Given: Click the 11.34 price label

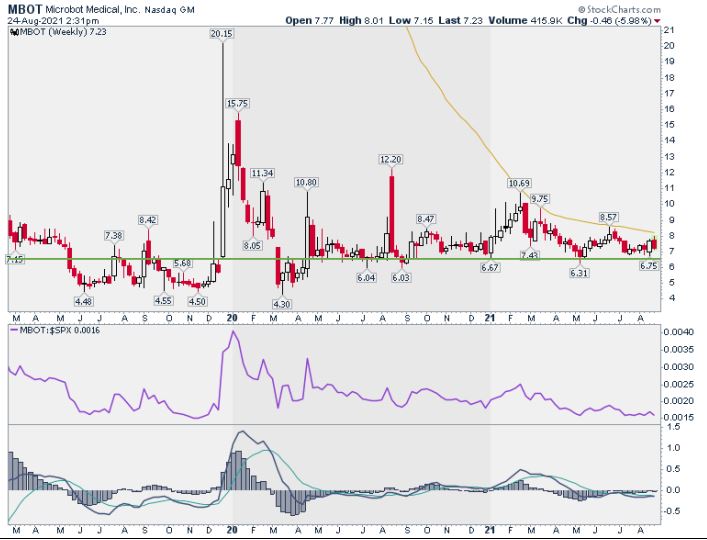Looking at the screenshot, I should (x=262, y=174).
